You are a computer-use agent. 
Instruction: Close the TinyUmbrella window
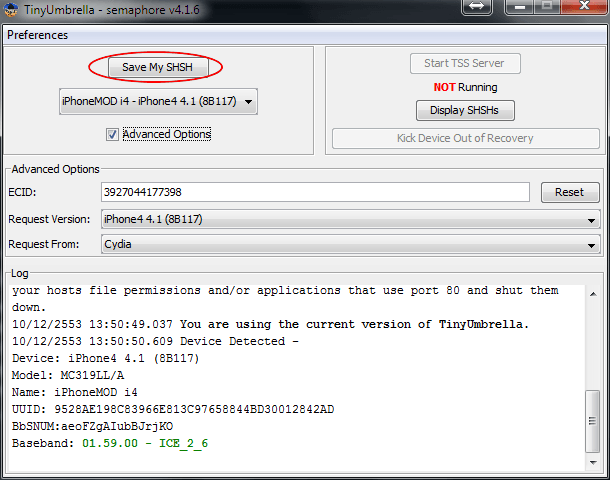(582, 7)
